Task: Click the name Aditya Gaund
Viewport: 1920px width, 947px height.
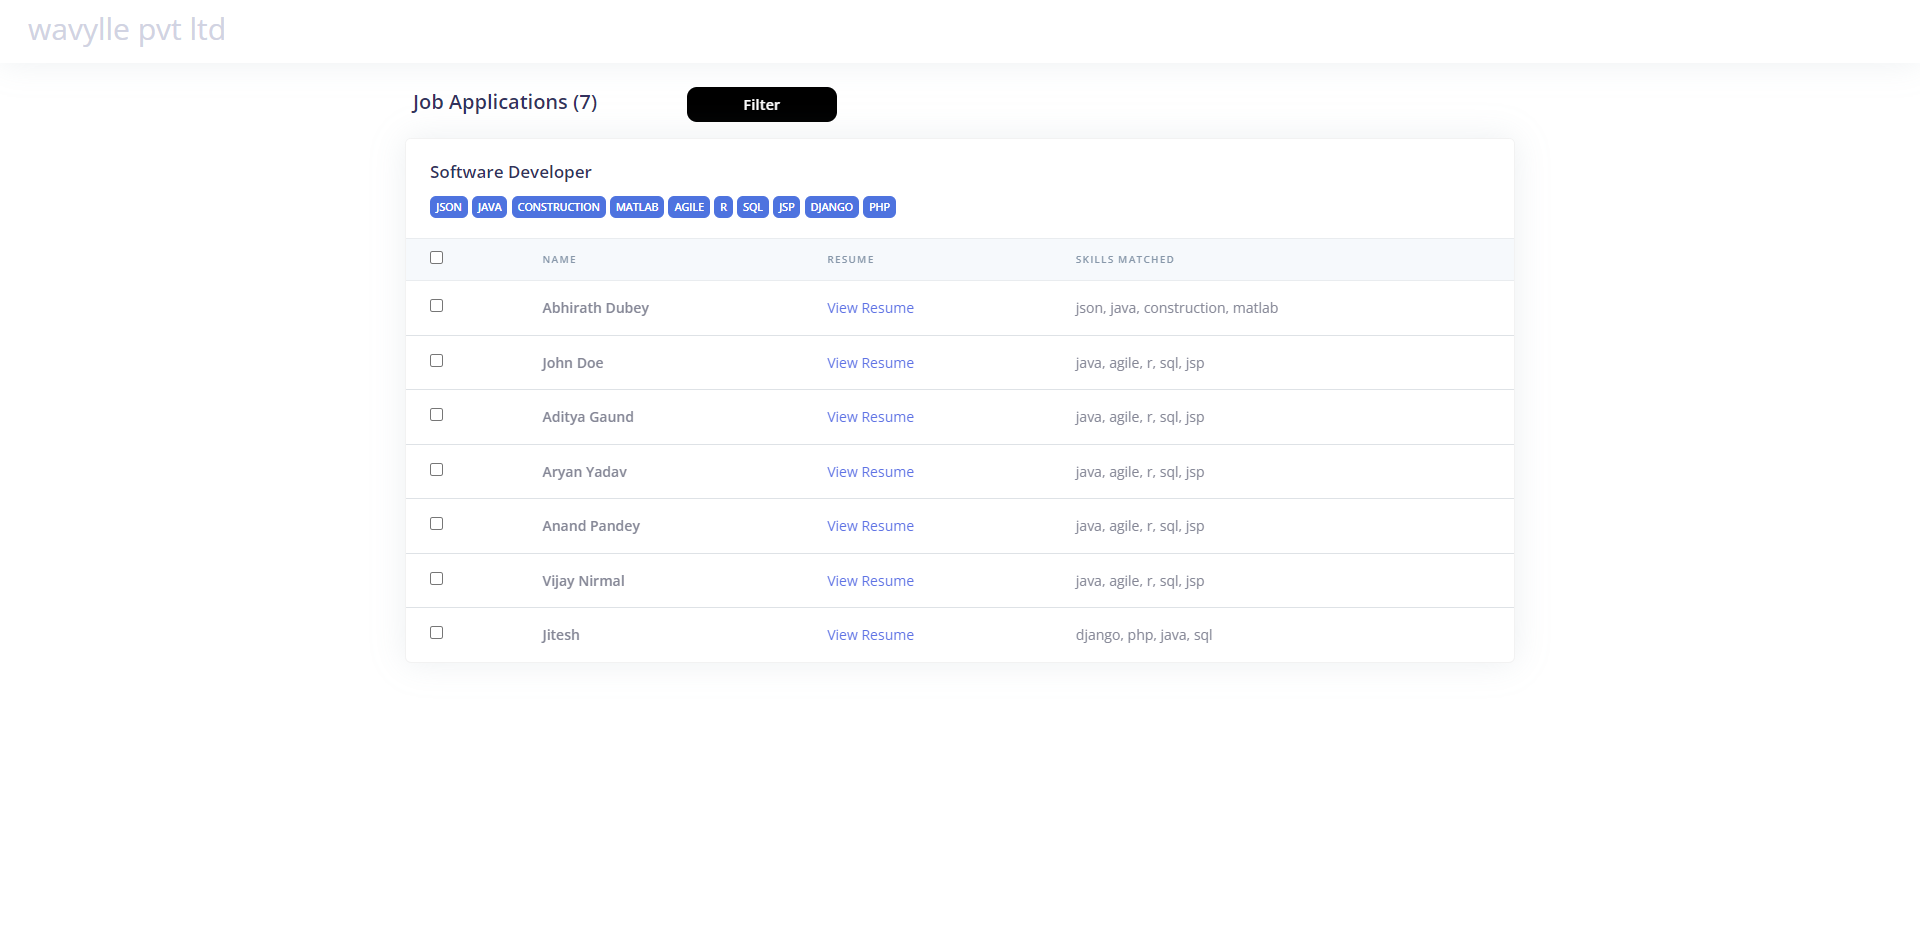Action: 588,417
